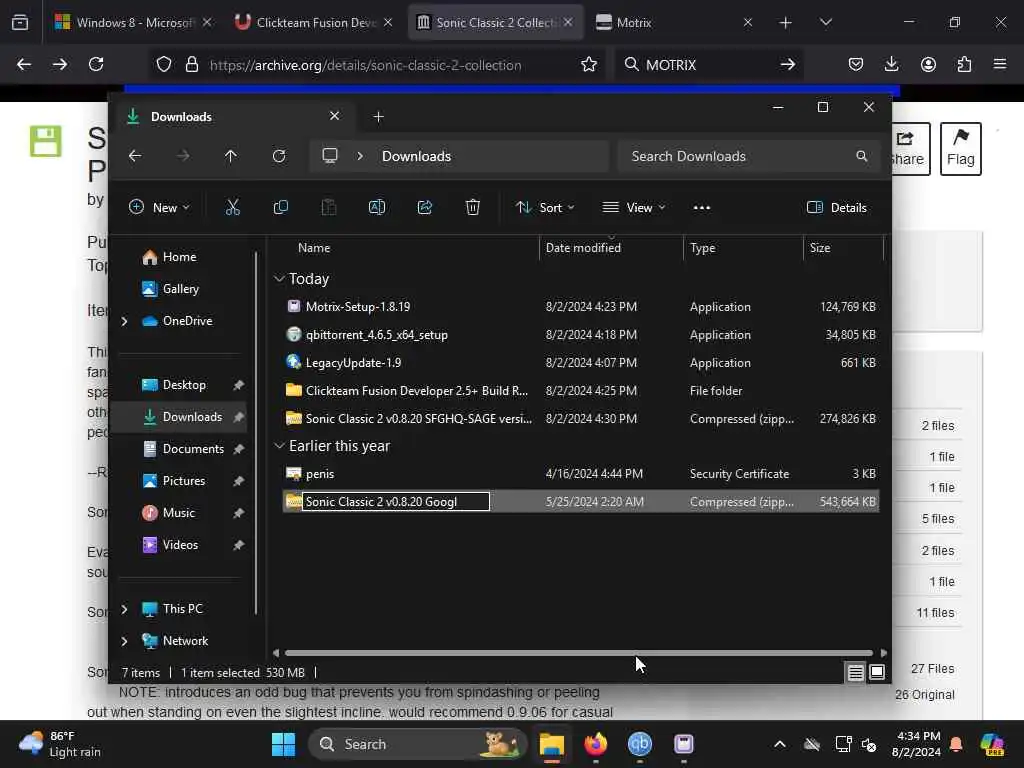Screen dimensions: 1024x768
Task: Open Firefox downloads panel arrow
Action: click(x=891, y=64)
